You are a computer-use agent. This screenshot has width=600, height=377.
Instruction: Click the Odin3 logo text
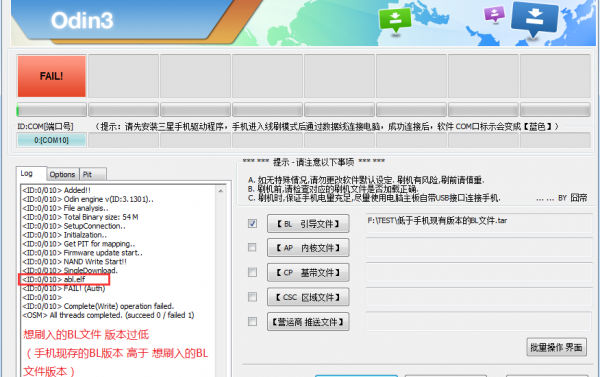tap(82, 20)
